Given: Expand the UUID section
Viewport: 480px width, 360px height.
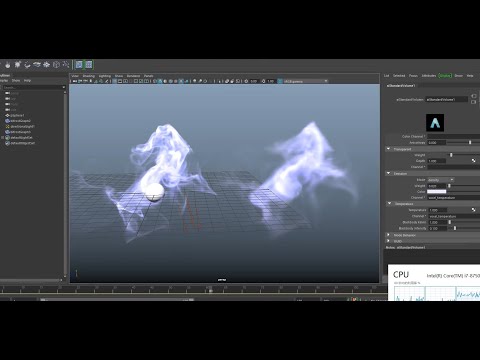Looking at the screenshot, I should tap(388, 241).
